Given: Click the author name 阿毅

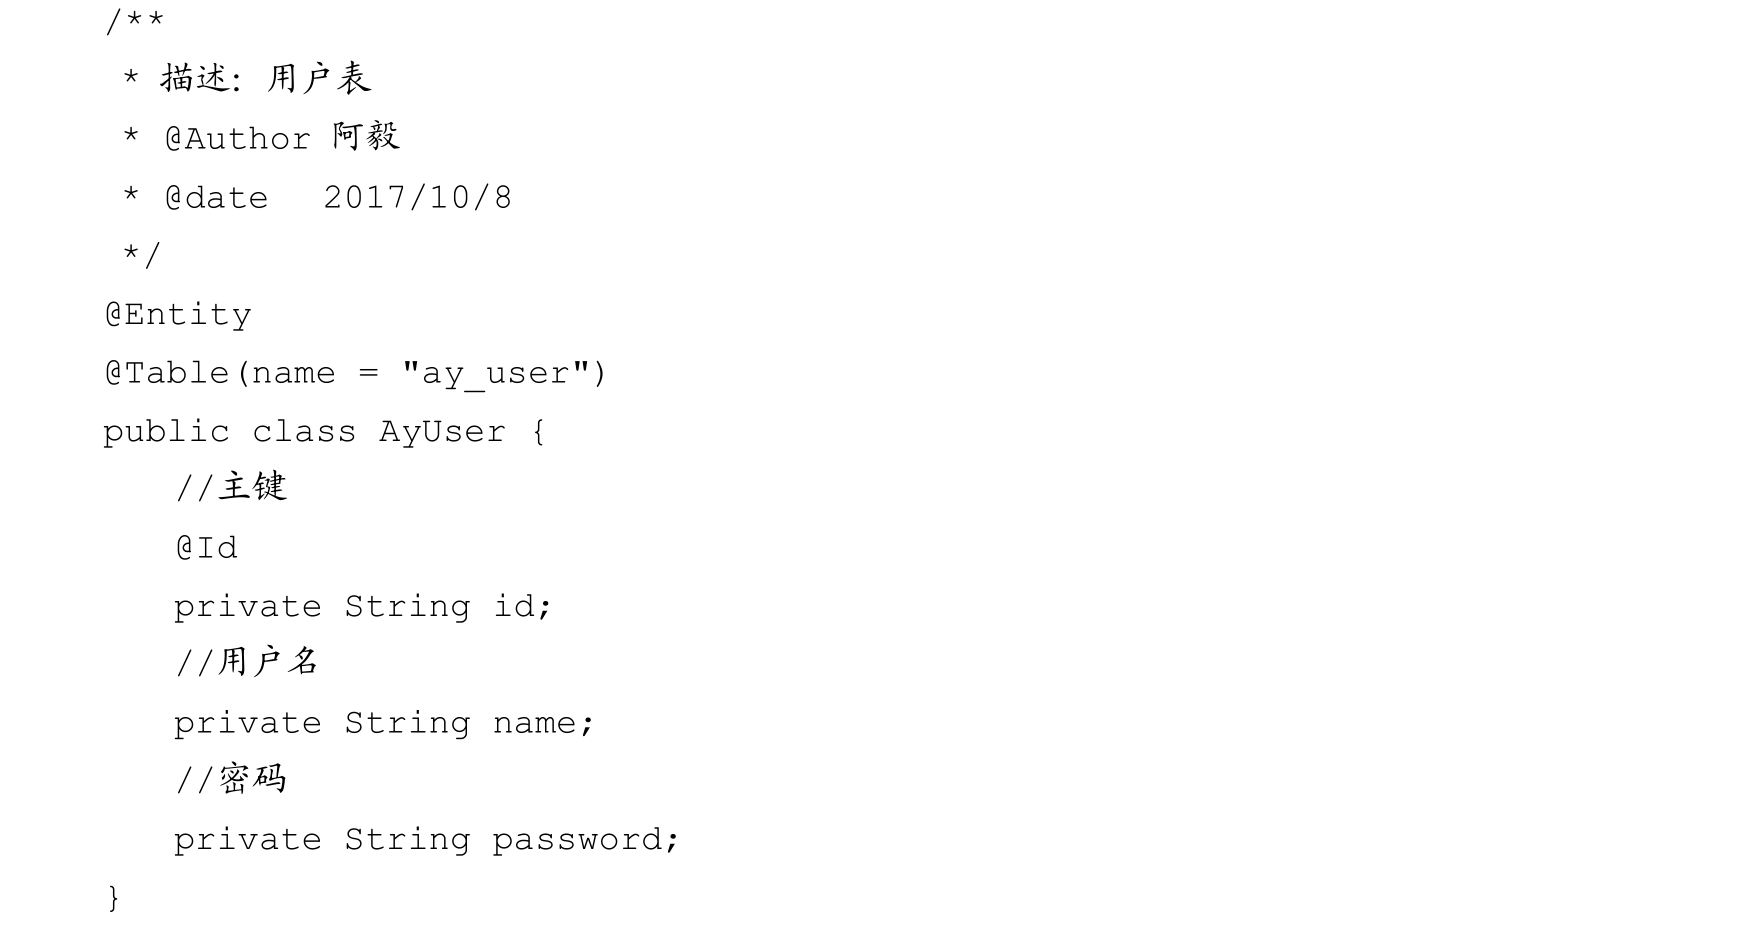Looking at the screenshot, I should tap(366, 137).
